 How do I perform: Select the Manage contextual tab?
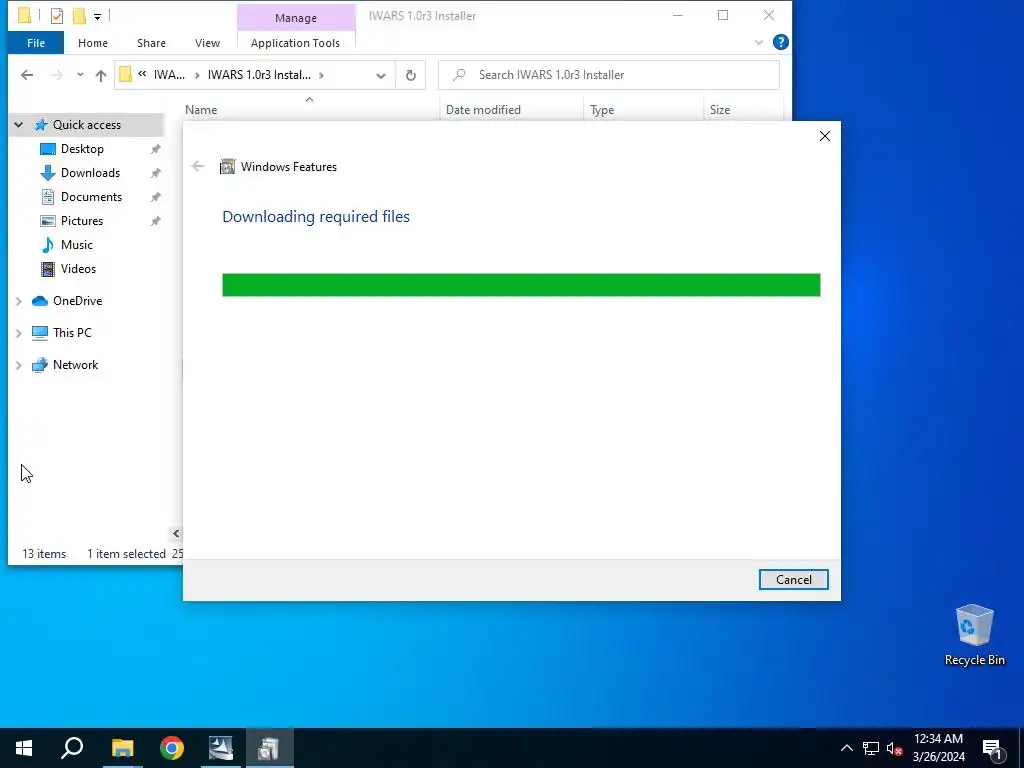(296, 18)
